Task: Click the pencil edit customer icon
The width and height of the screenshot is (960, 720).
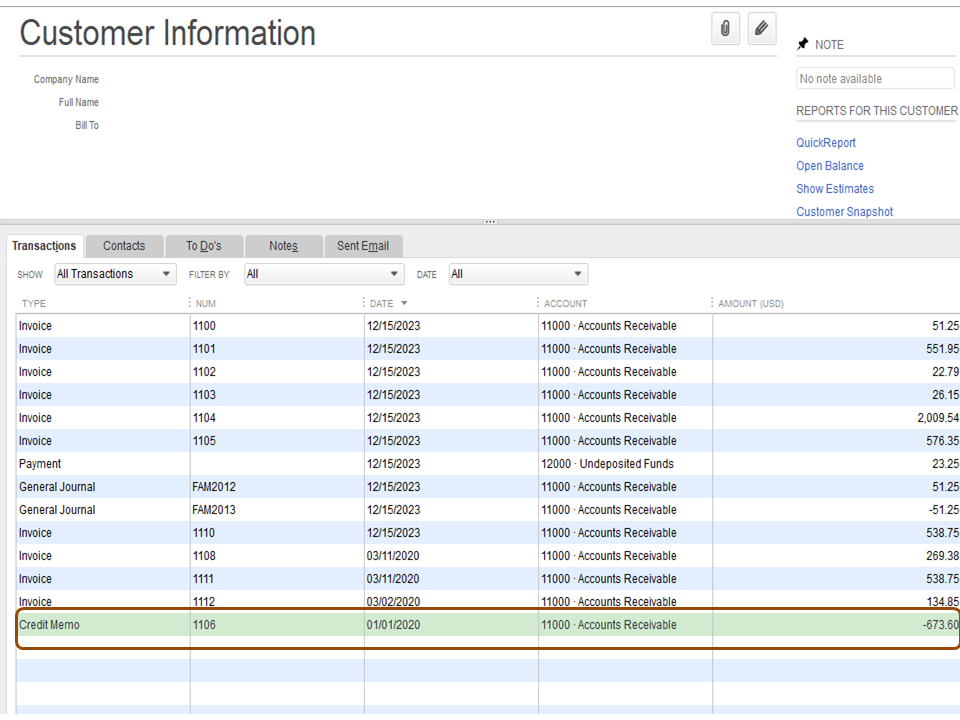Action: [x=762, y=29]
